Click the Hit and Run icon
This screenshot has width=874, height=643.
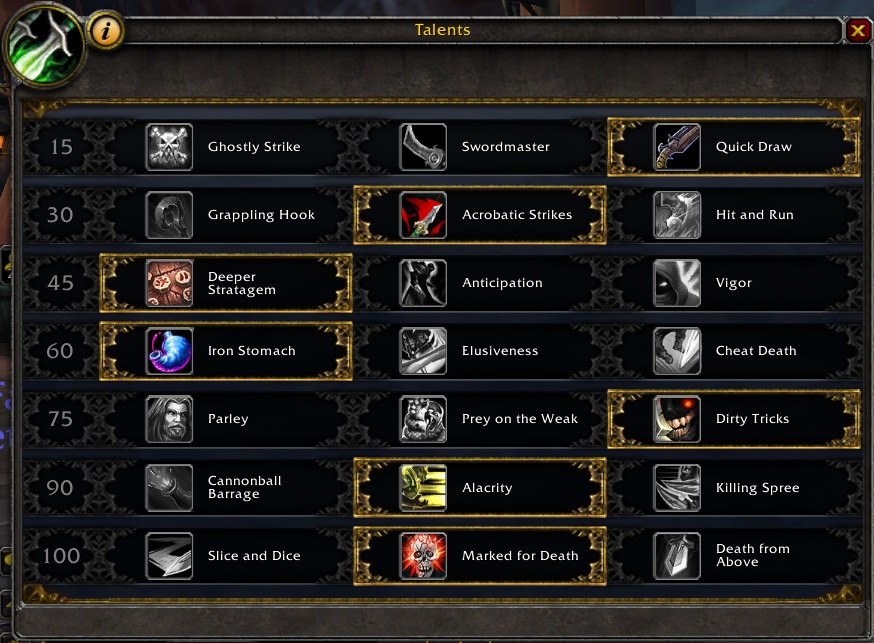(677, 215)
